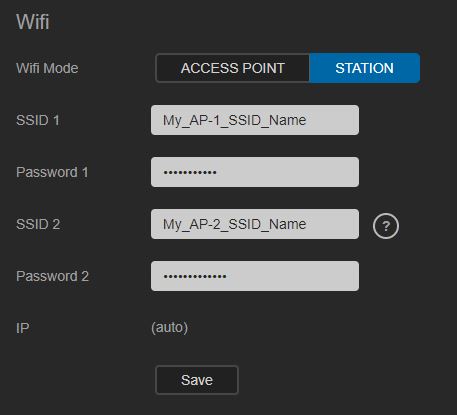Click masked dots in Password 1
The height and width of the screenshot is (415, 457).
click(190, 173)
